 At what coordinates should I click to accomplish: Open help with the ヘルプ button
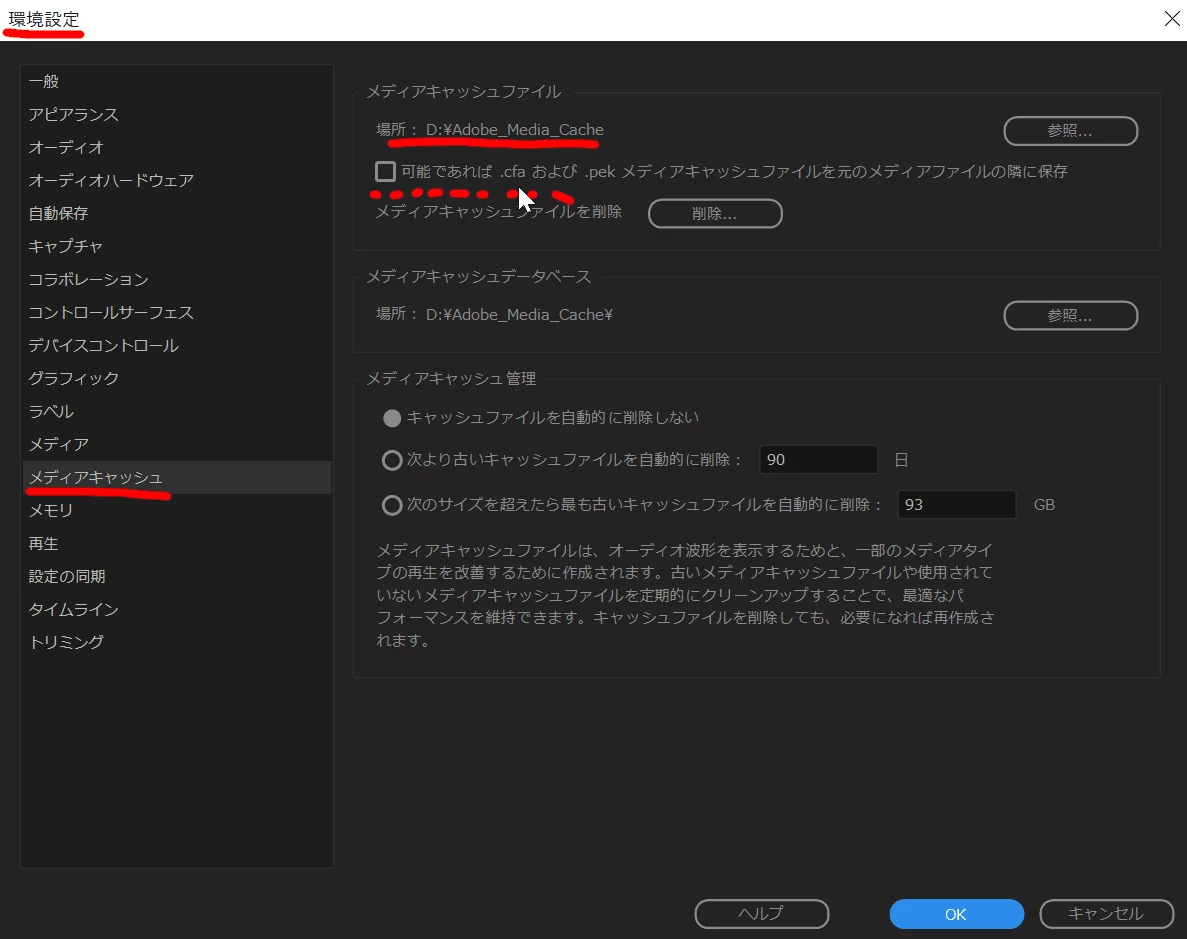[762, 914]
